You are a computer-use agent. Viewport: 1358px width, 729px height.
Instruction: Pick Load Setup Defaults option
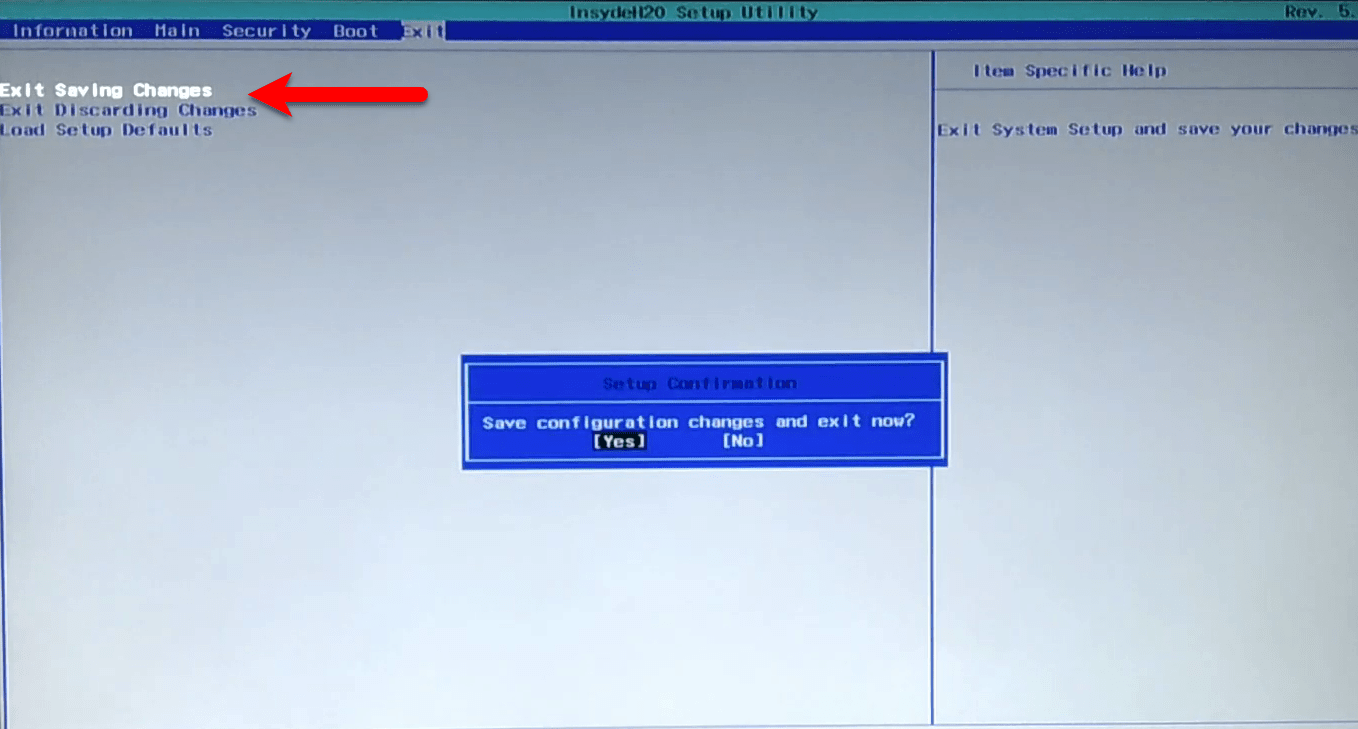pos(106,130)
